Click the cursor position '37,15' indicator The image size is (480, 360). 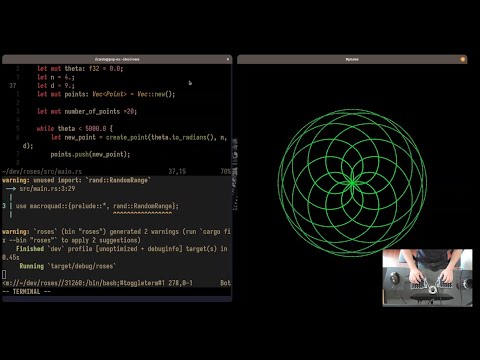(x=177, y=171)
